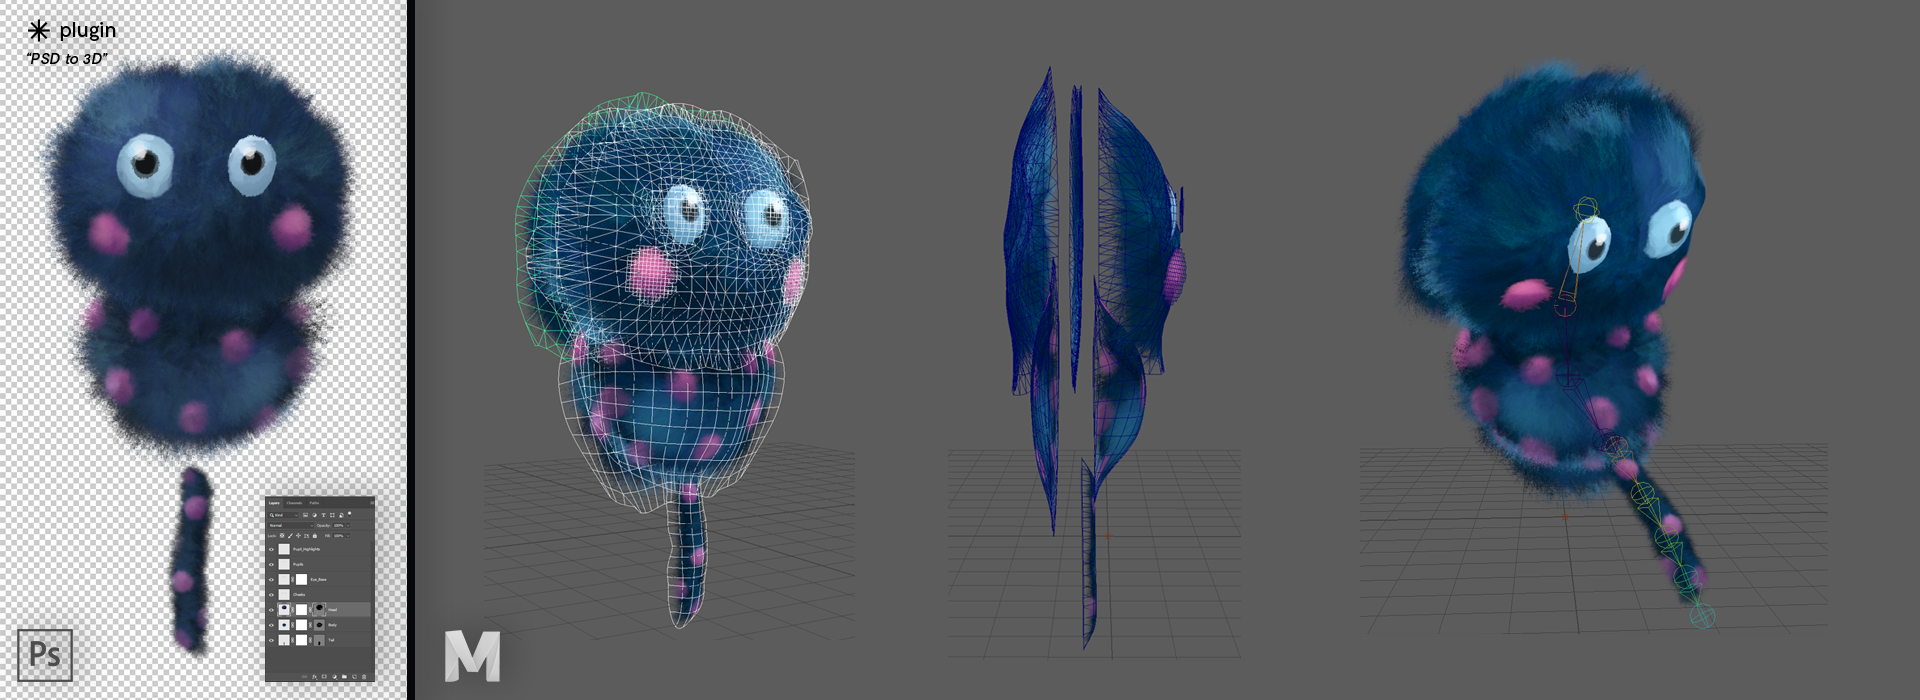The image size is (1920, 700).
Task: Click the lock all padlock icon
Action: (315, 536)
